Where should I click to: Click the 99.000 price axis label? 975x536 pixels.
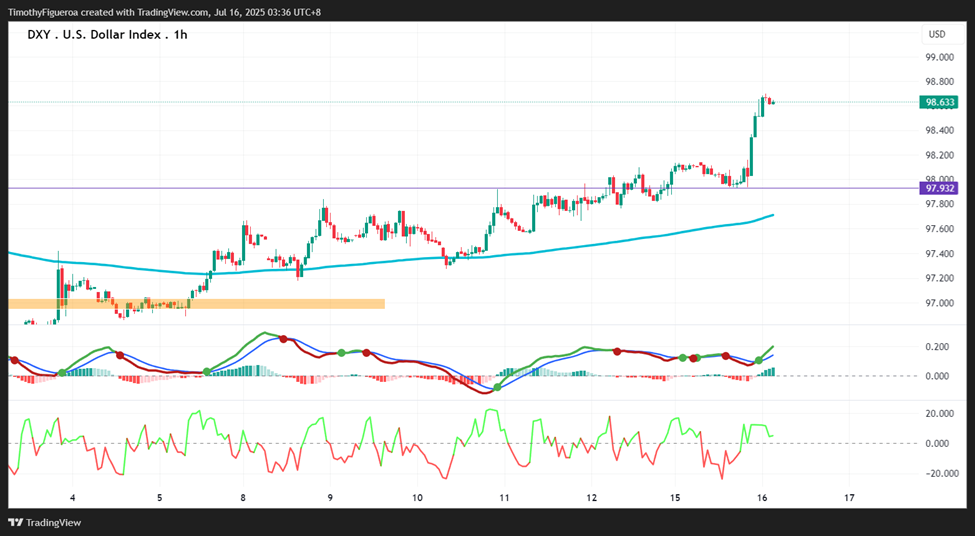pyautogui.click(x=940, y=57)
